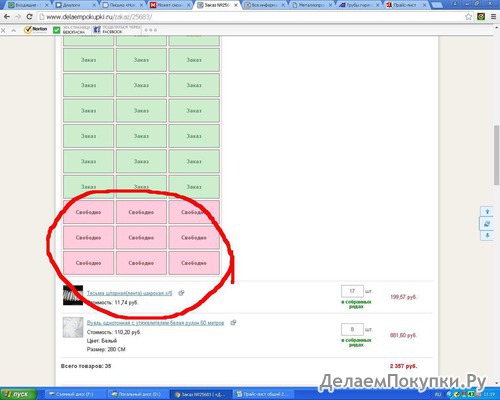Open the Chrome menu hamburger icon

tap(494, 17)
